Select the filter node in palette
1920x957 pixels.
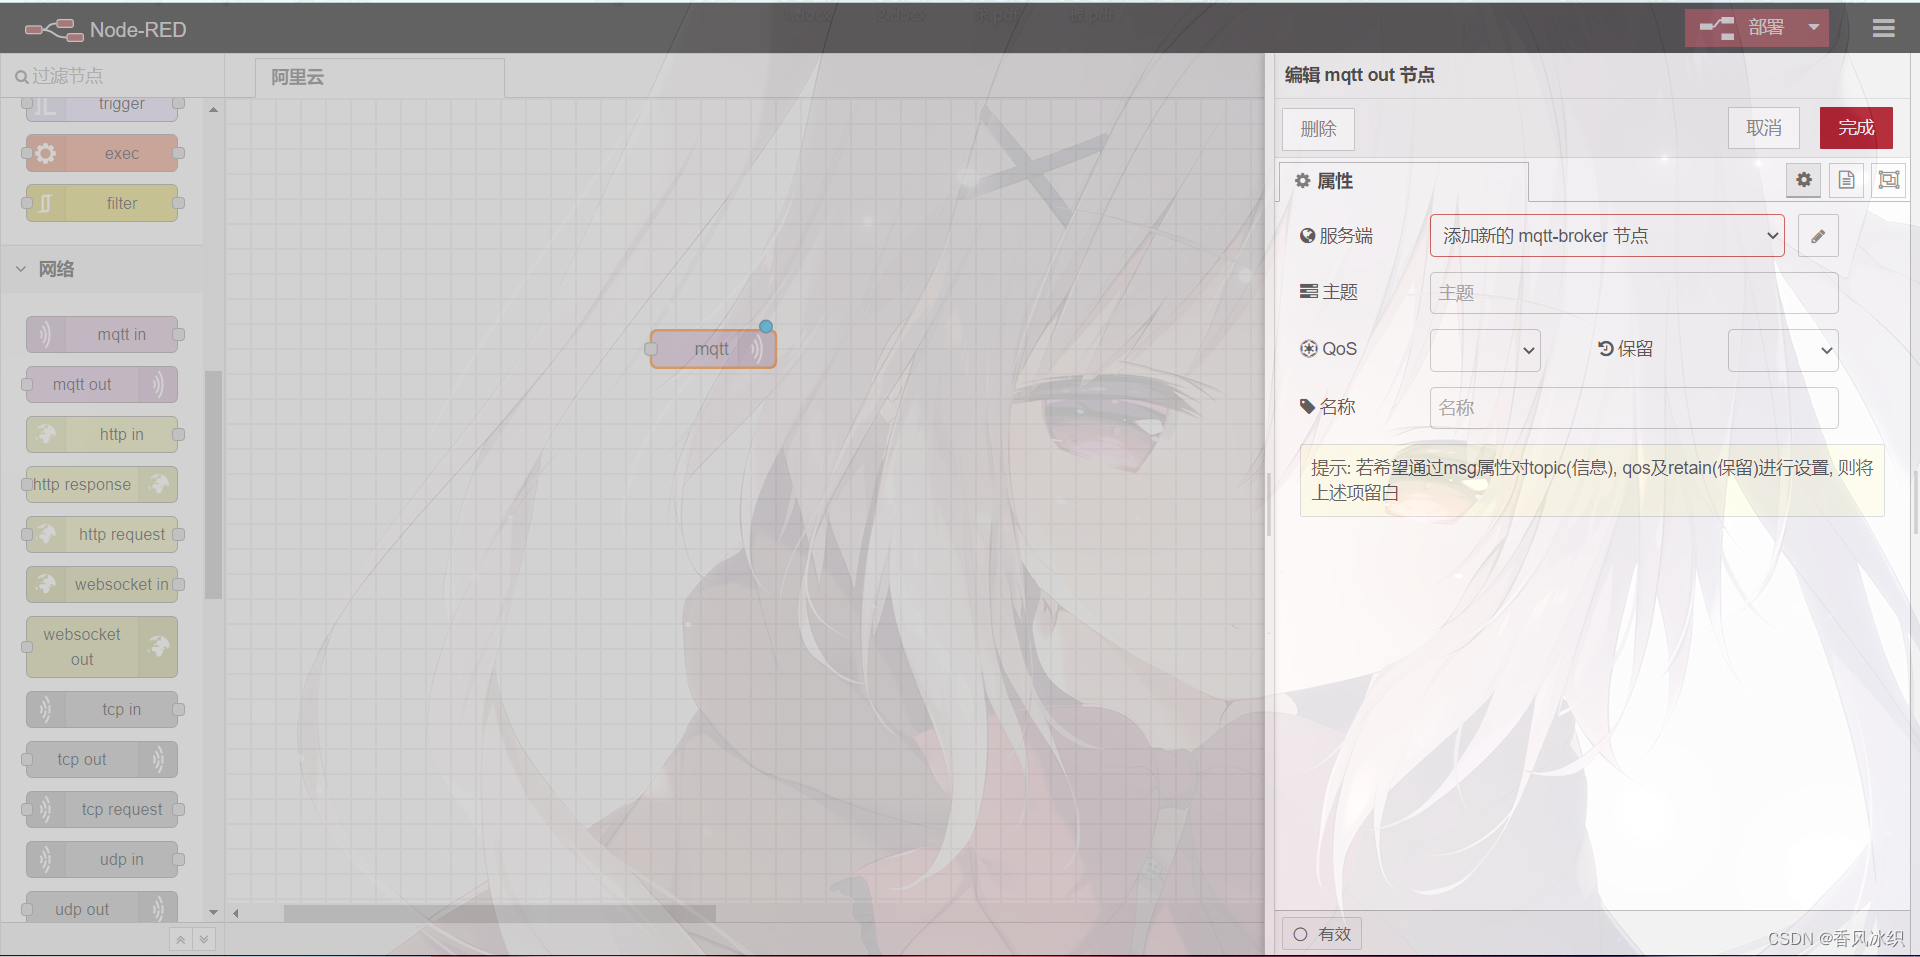[102, 203]
